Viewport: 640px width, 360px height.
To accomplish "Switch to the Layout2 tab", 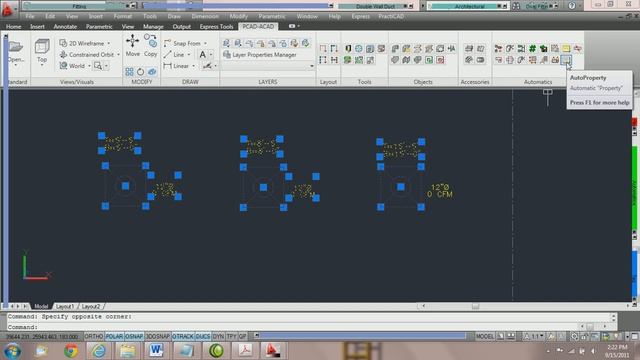I will (x=91, y=306).
